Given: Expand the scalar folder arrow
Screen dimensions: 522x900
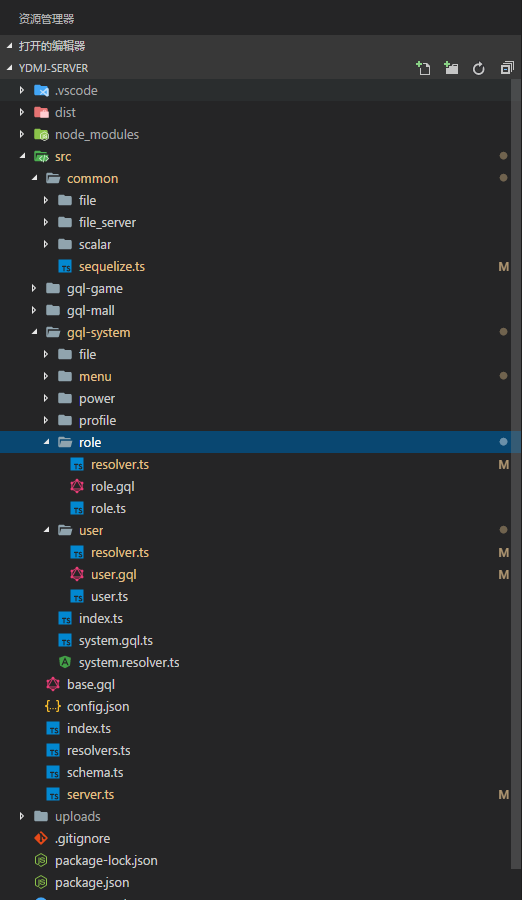Looking at the screenshot, I should click(x=46, y=244).
